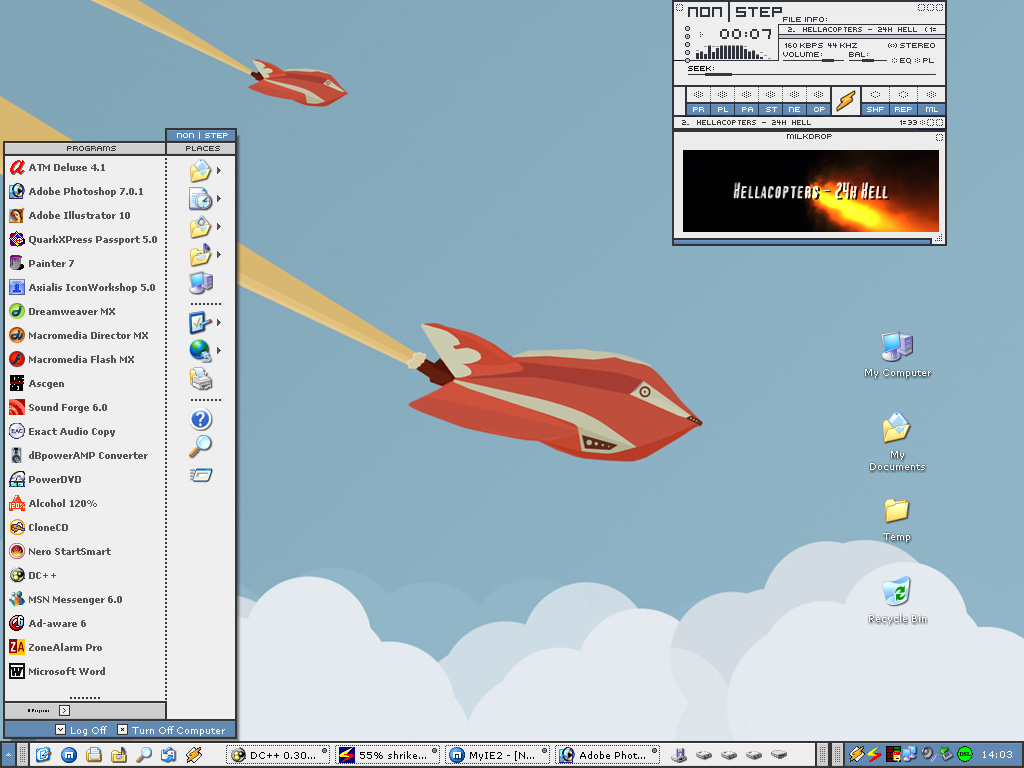Open Printers icon in Places column

[200, 379]
